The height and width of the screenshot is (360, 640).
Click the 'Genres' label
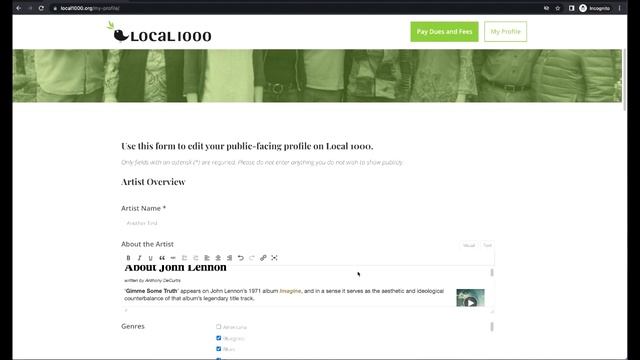coord(133,326)
